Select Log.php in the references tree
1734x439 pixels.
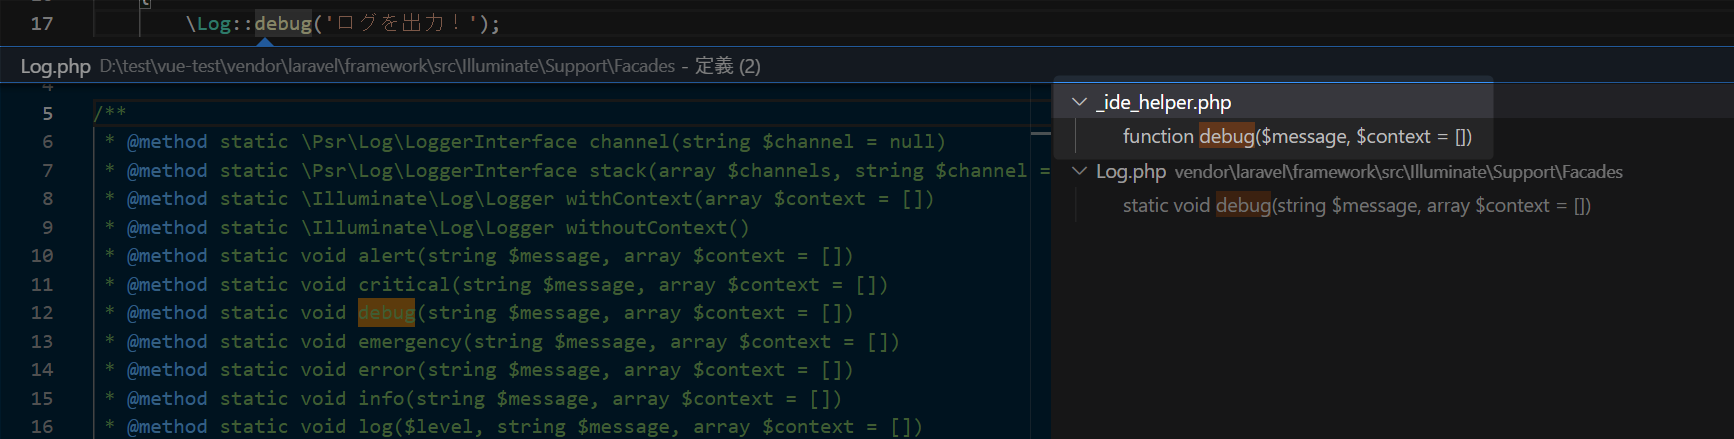click(1131, 171)
